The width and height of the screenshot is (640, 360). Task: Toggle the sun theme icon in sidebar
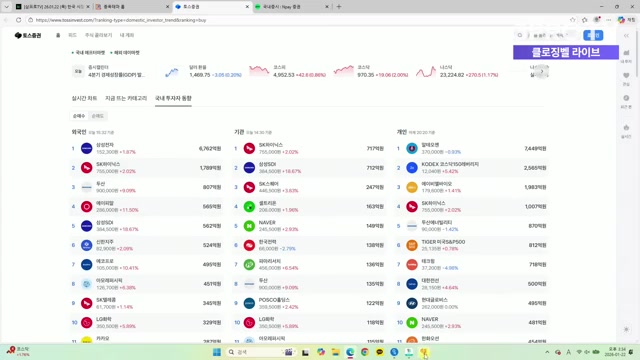626,329
